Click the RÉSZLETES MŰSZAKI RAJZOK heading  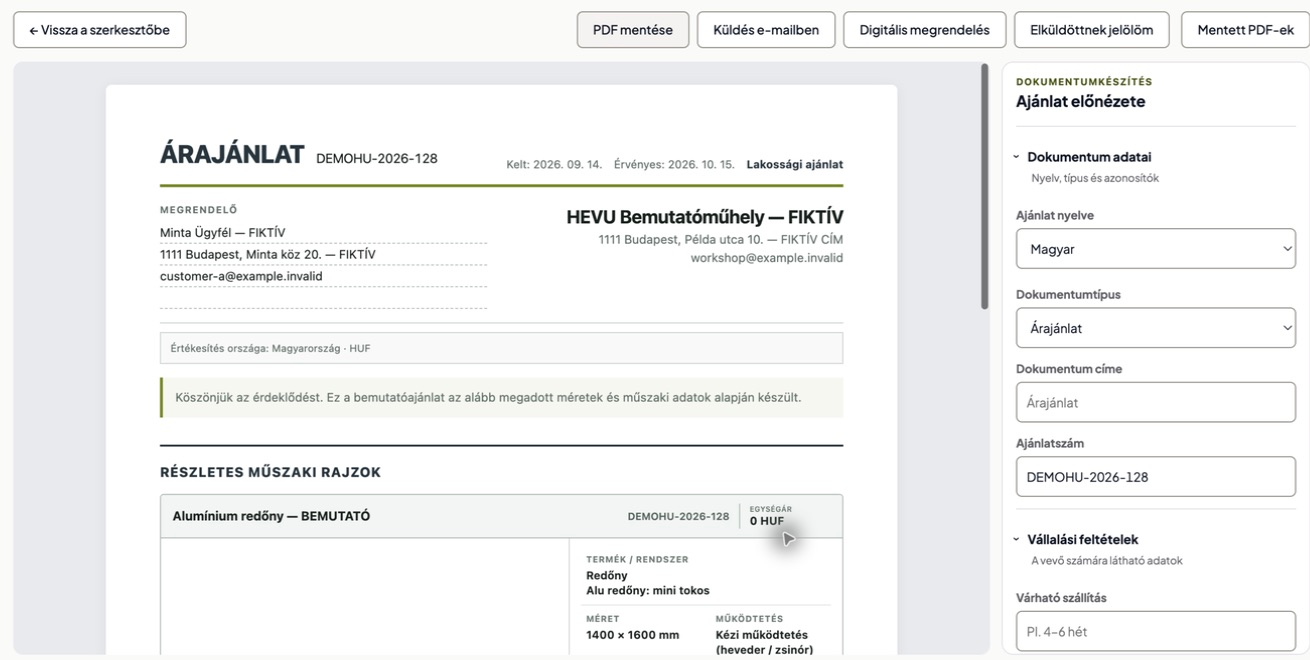(270, 472)
